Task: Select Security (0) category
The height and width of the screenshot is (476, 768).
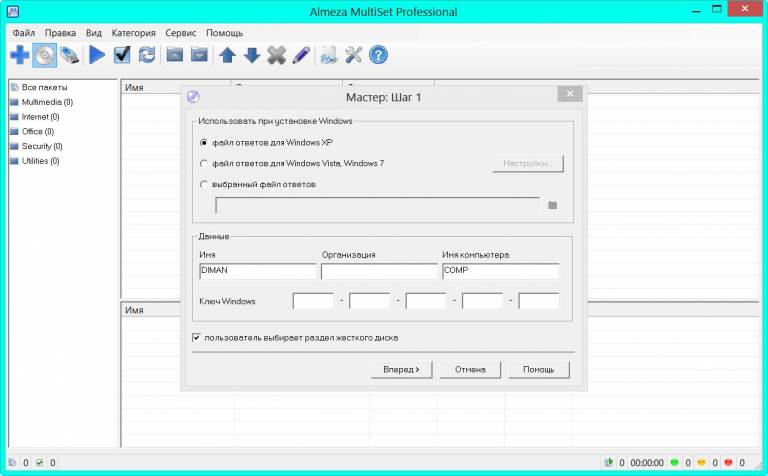Action: point(42,146)
